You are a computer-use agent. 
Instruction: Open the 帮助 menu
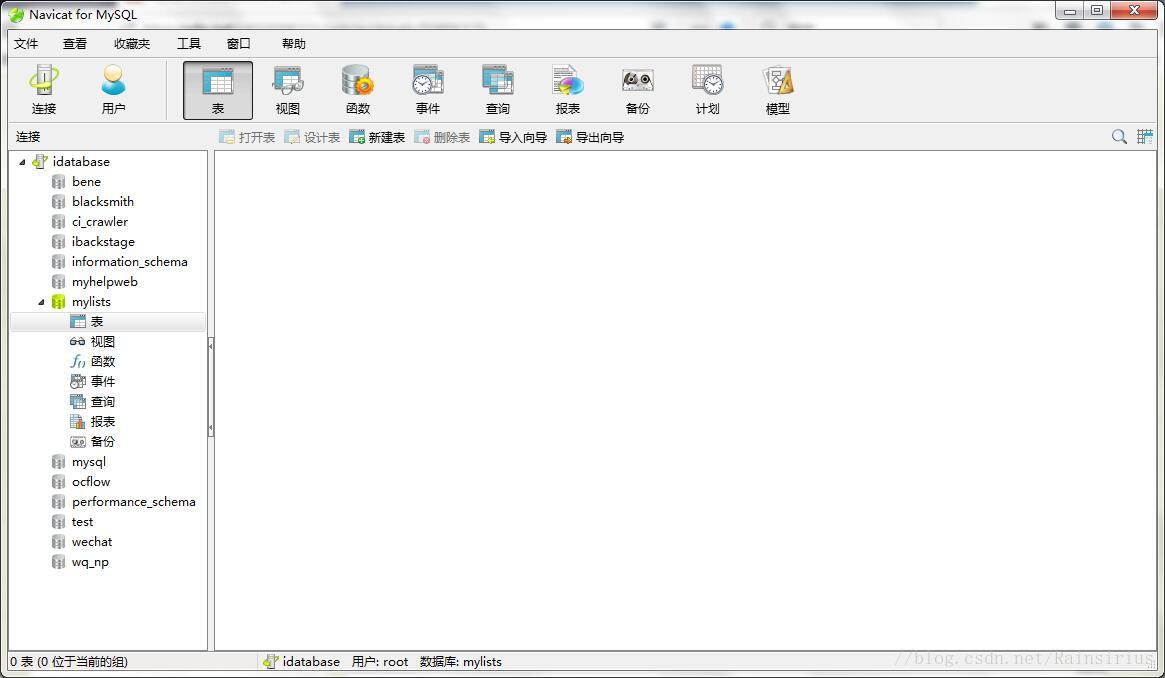293,44
